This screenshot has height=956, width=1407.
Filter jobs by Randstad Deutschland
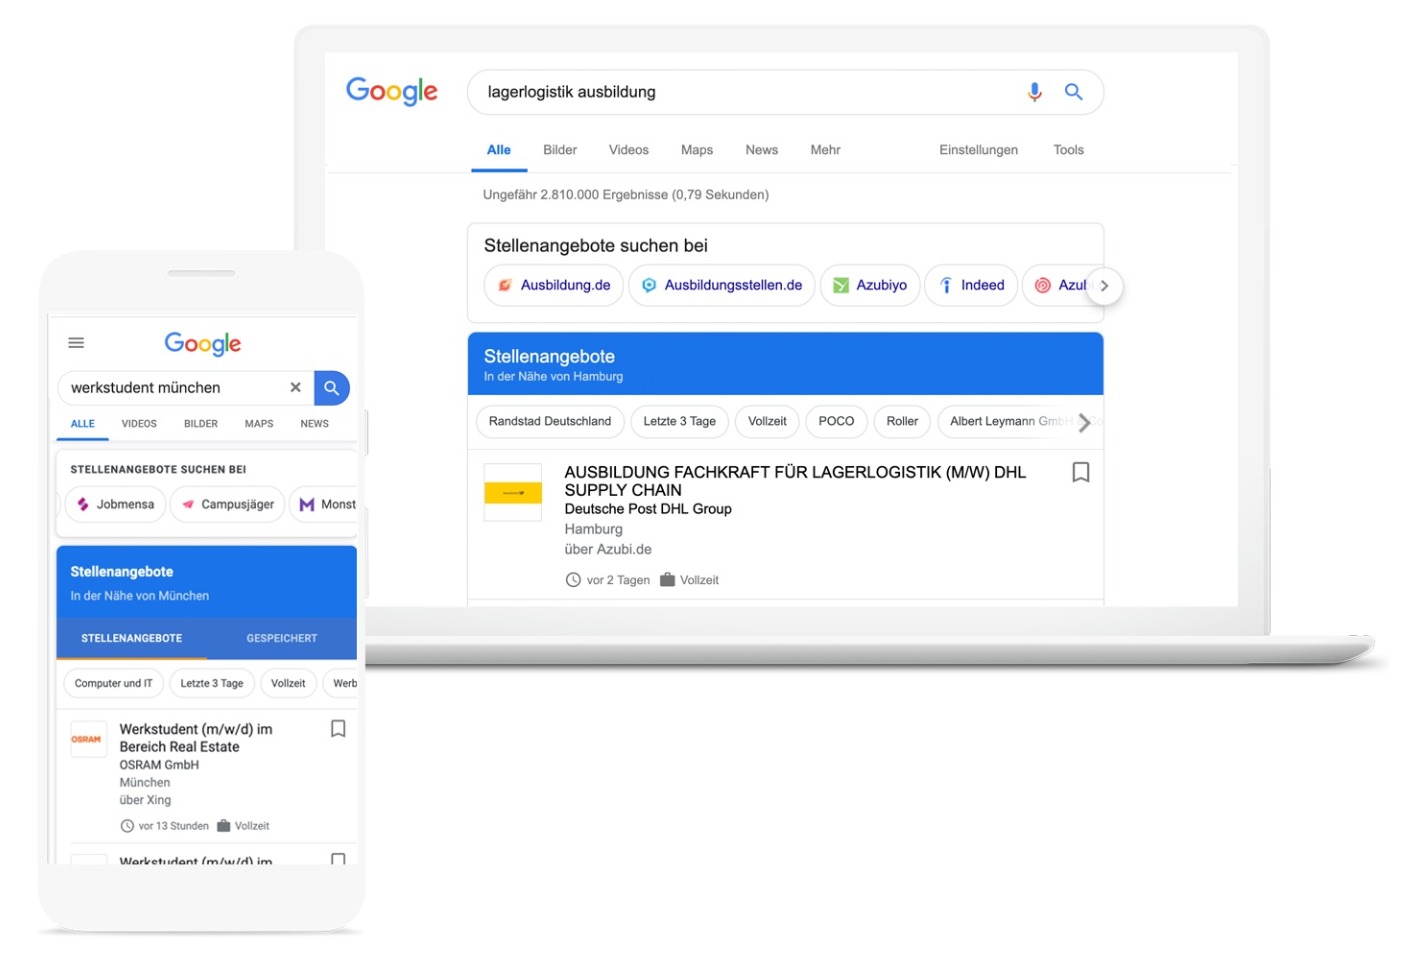click(x=550, y=421)
